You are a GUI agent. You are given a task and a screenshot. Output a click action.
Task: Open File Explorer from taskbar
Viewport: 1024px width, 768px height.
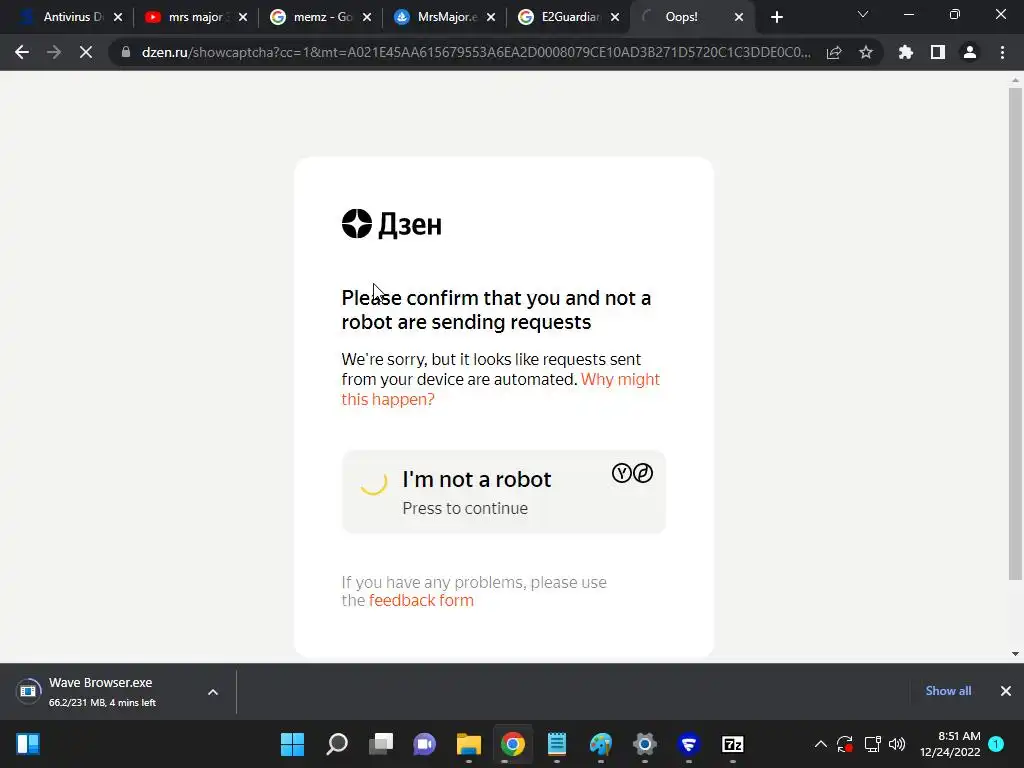tap(469, 744)
